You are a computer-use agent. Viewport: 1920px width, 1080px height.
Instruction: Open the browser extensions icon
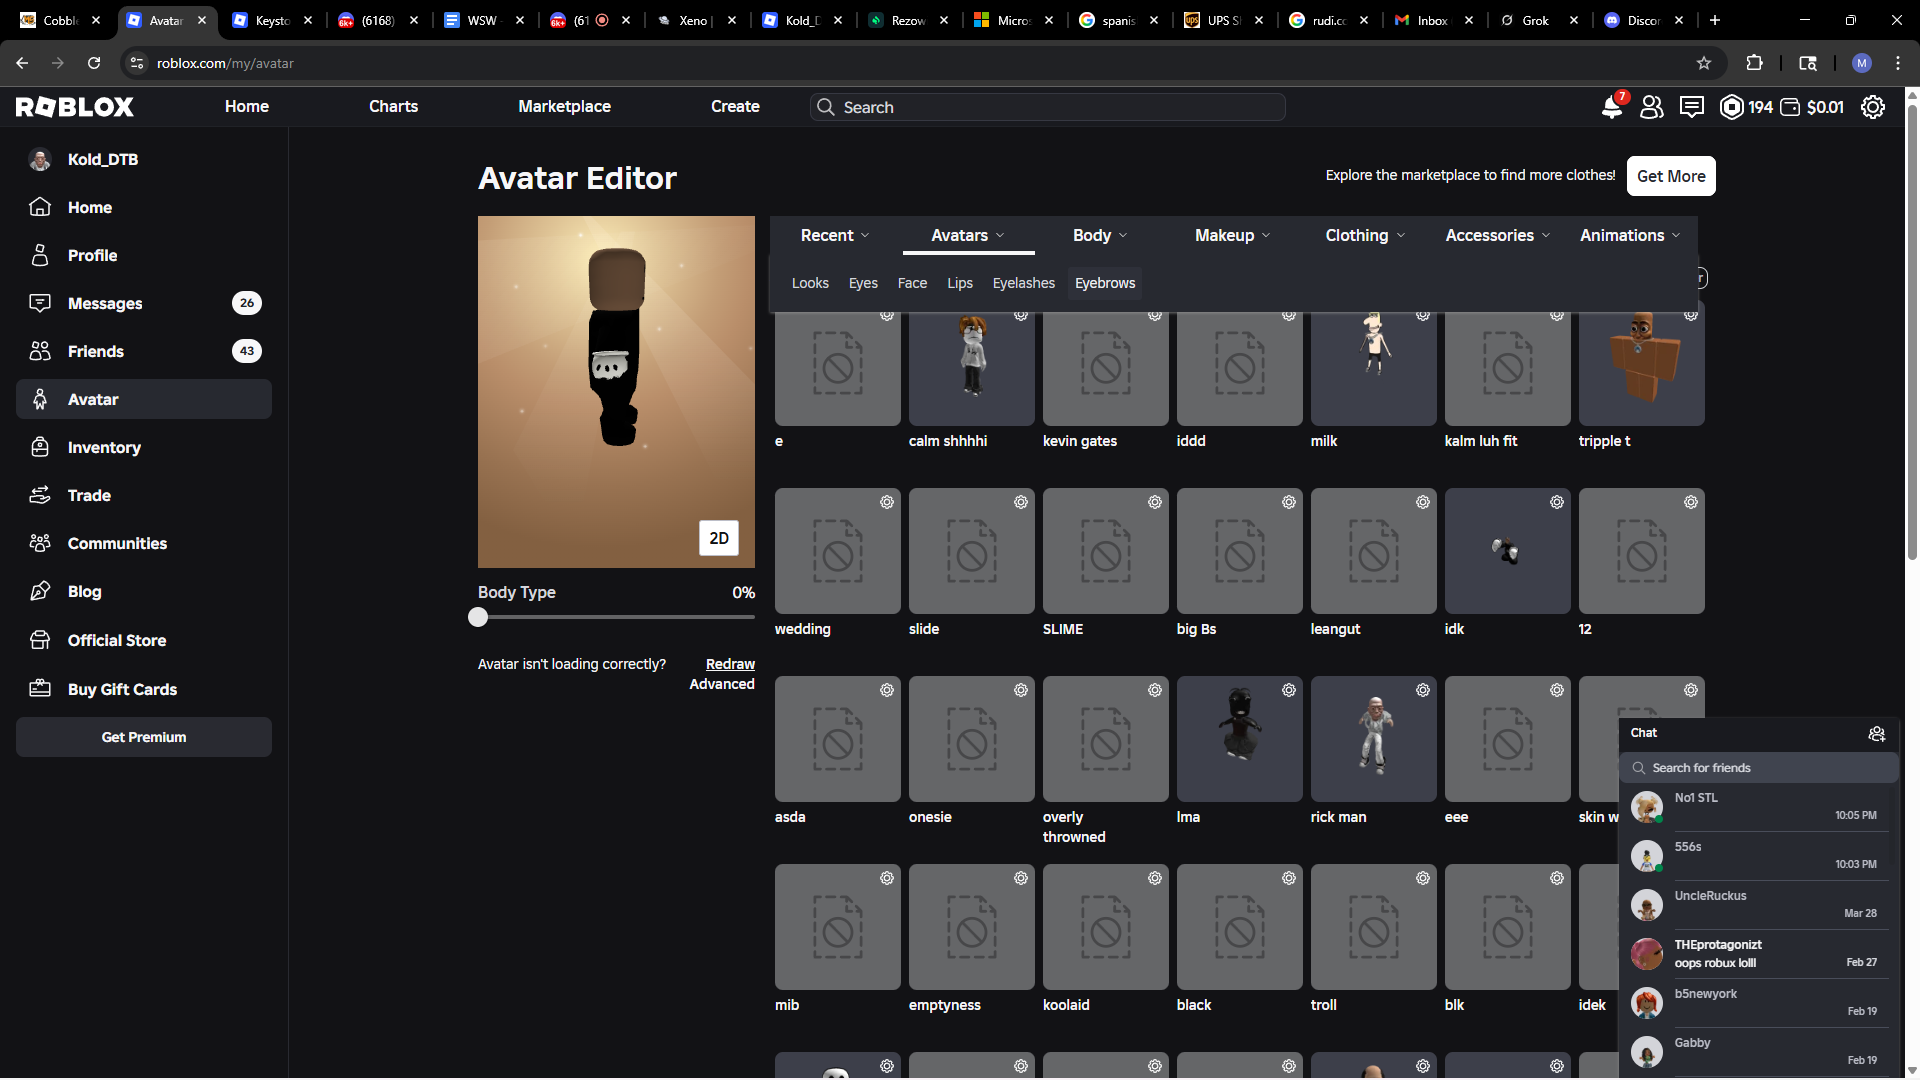coord(1754,63)
